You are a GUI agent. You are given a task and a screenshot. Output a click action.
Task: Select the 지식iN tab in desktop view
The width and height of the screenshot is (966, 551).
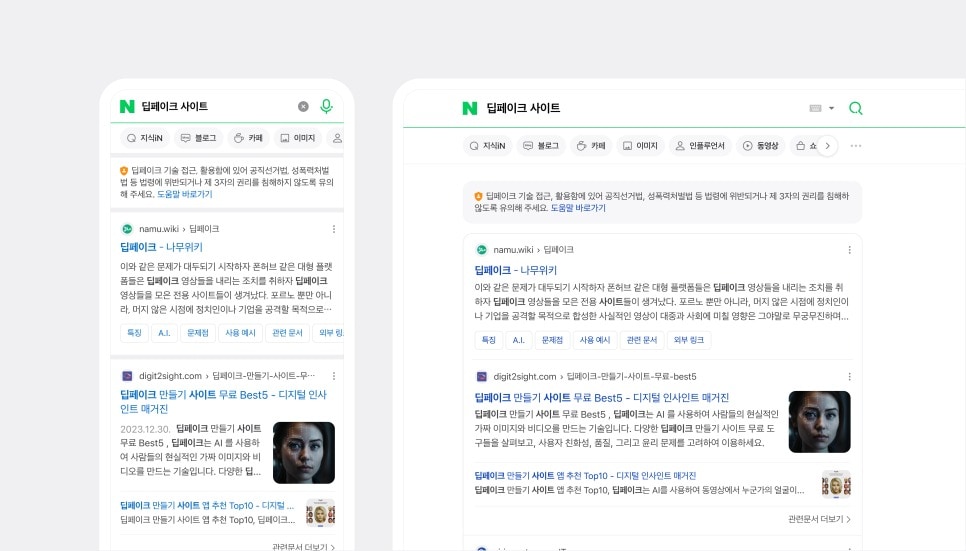click(x=487, y=146)
